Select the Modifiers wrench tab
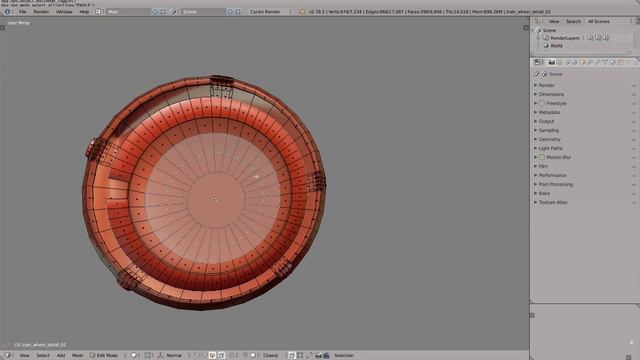 [x=598, y=62]
